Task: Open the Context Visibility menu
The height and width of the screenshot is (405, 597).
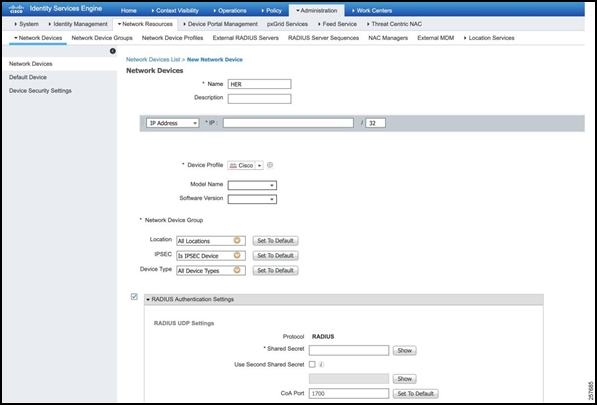Action: pos(175,11)
